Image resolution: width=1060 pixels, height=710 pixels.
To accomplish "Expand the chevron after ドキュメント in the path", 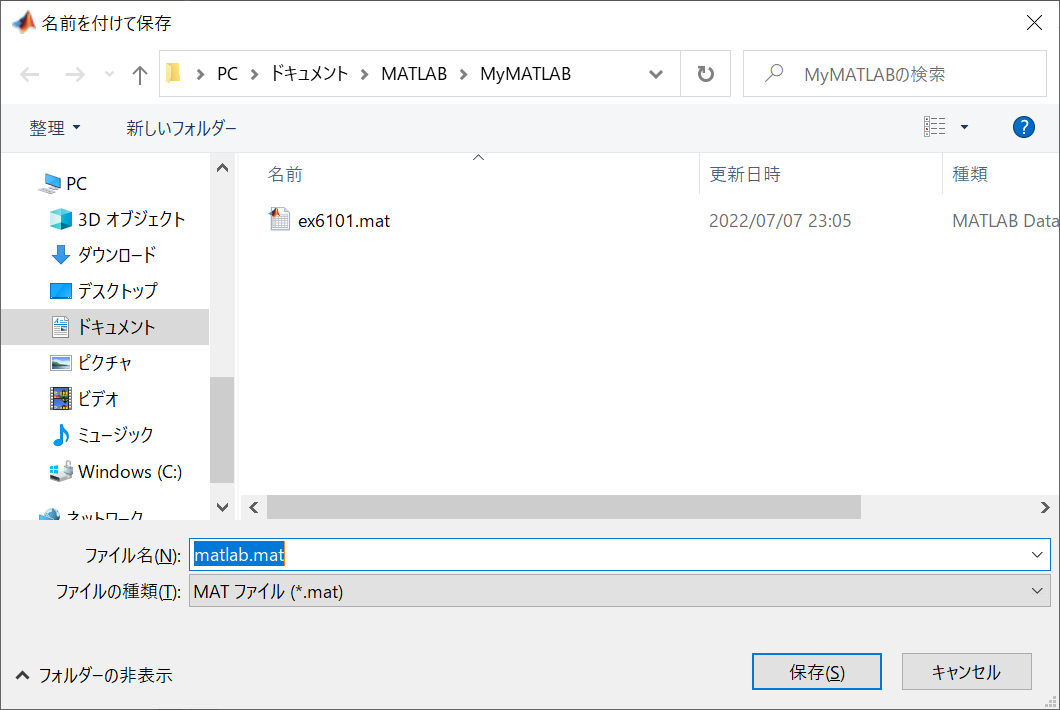I will tap(364, 74).
